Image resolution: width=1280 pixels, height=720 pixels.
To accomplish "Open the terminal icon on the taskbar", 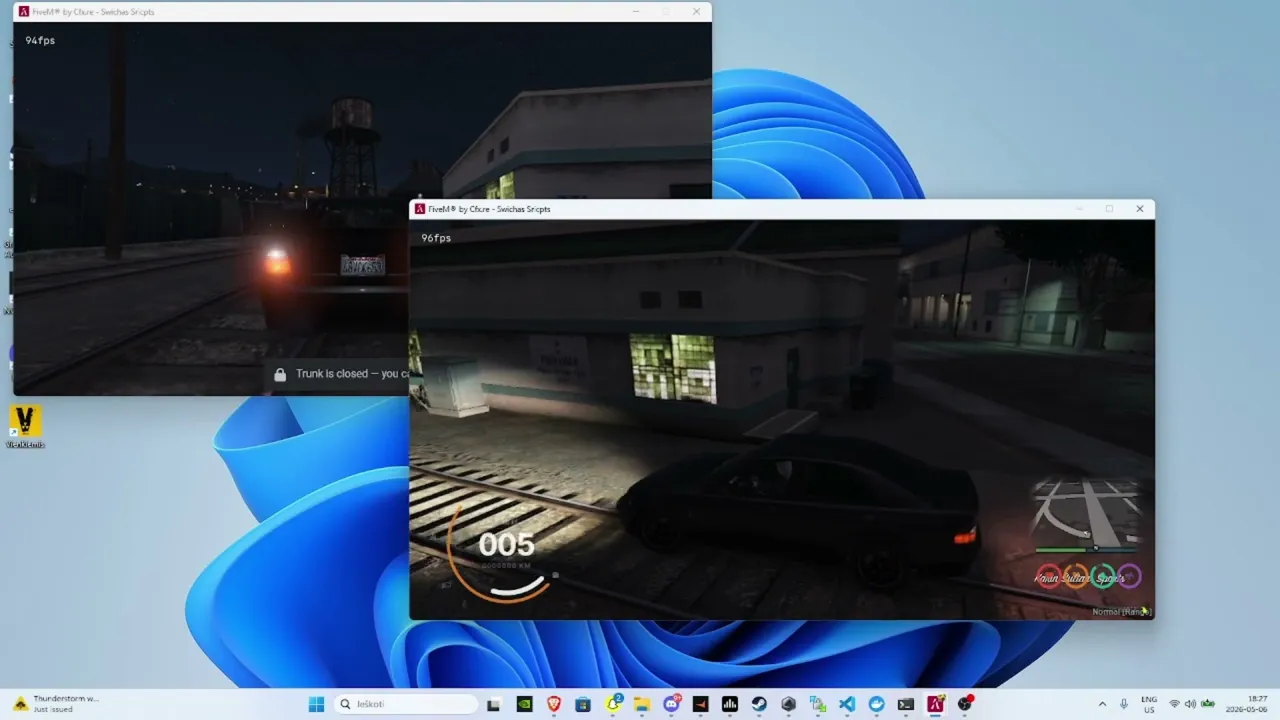I will pyautogui.click(x=905, y=704).
